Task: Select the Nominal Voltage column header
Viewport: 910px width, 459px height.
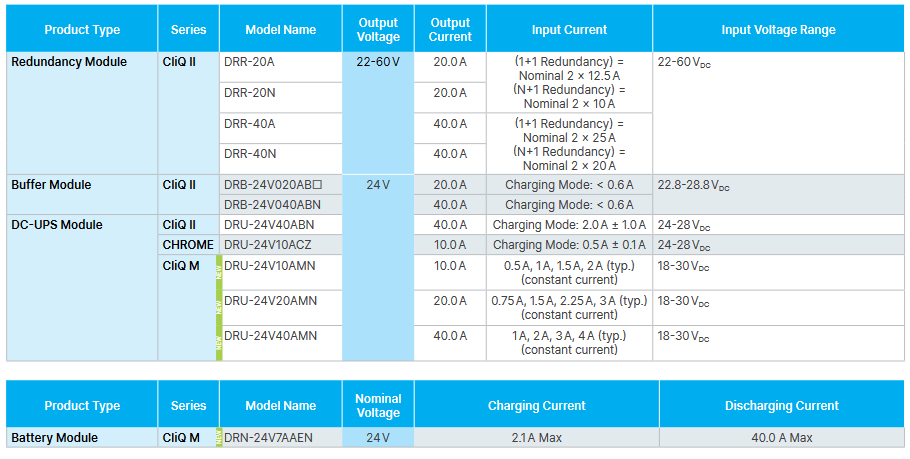Action: pos(378,406)
